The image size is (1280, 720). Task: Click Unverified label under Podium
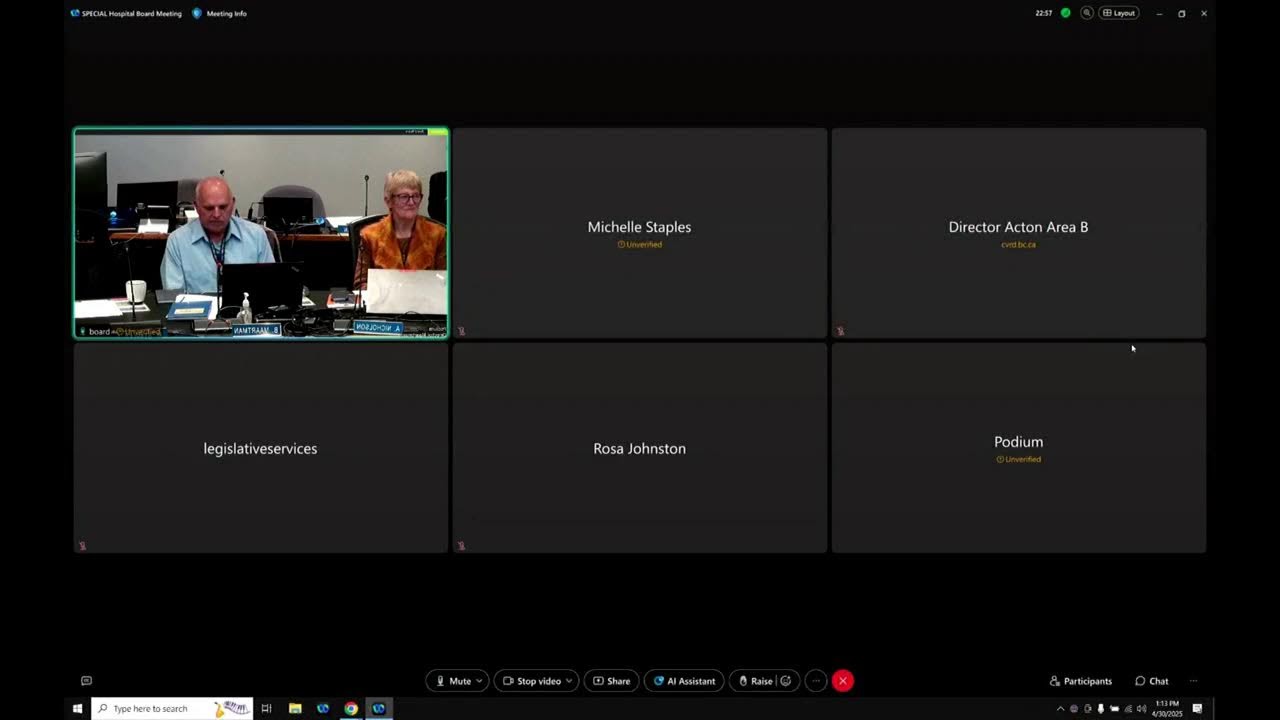click(x=1019, y=459)
